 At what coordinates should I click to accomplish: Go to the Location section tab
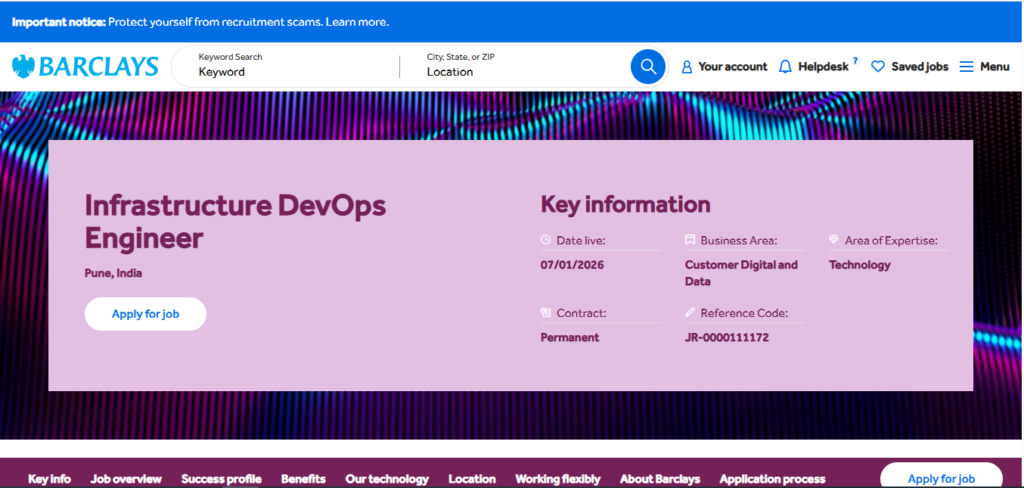coord(472,479)
